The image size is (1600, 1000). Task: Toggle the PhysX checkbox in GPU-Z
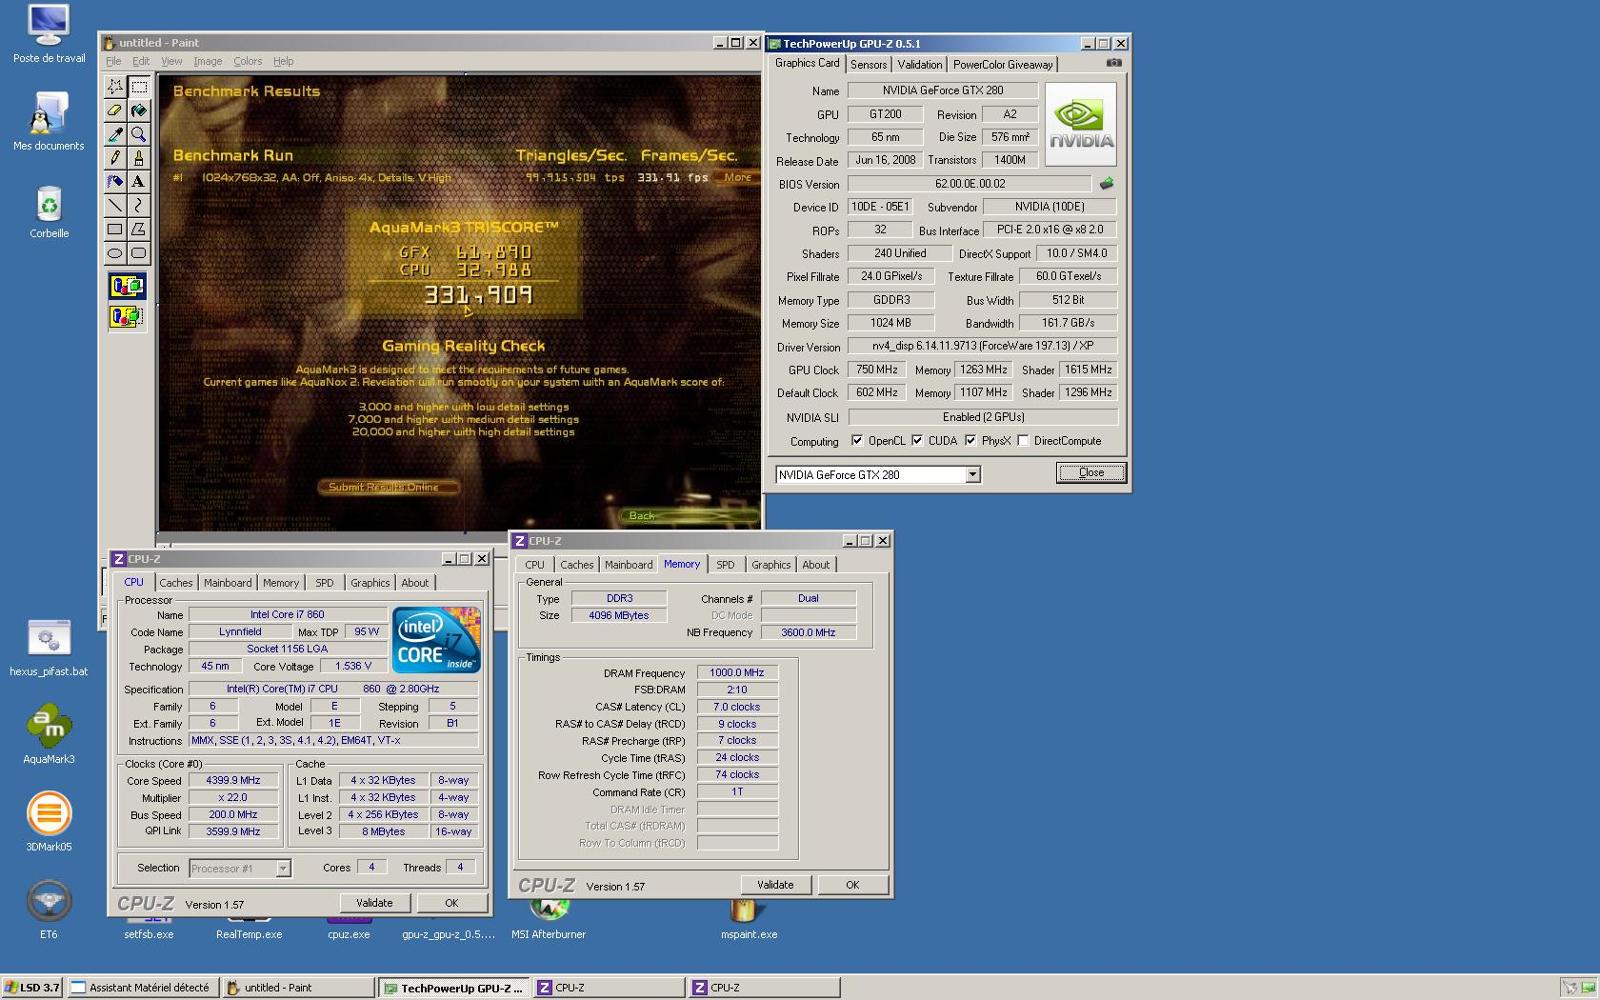tap(970, 441)
